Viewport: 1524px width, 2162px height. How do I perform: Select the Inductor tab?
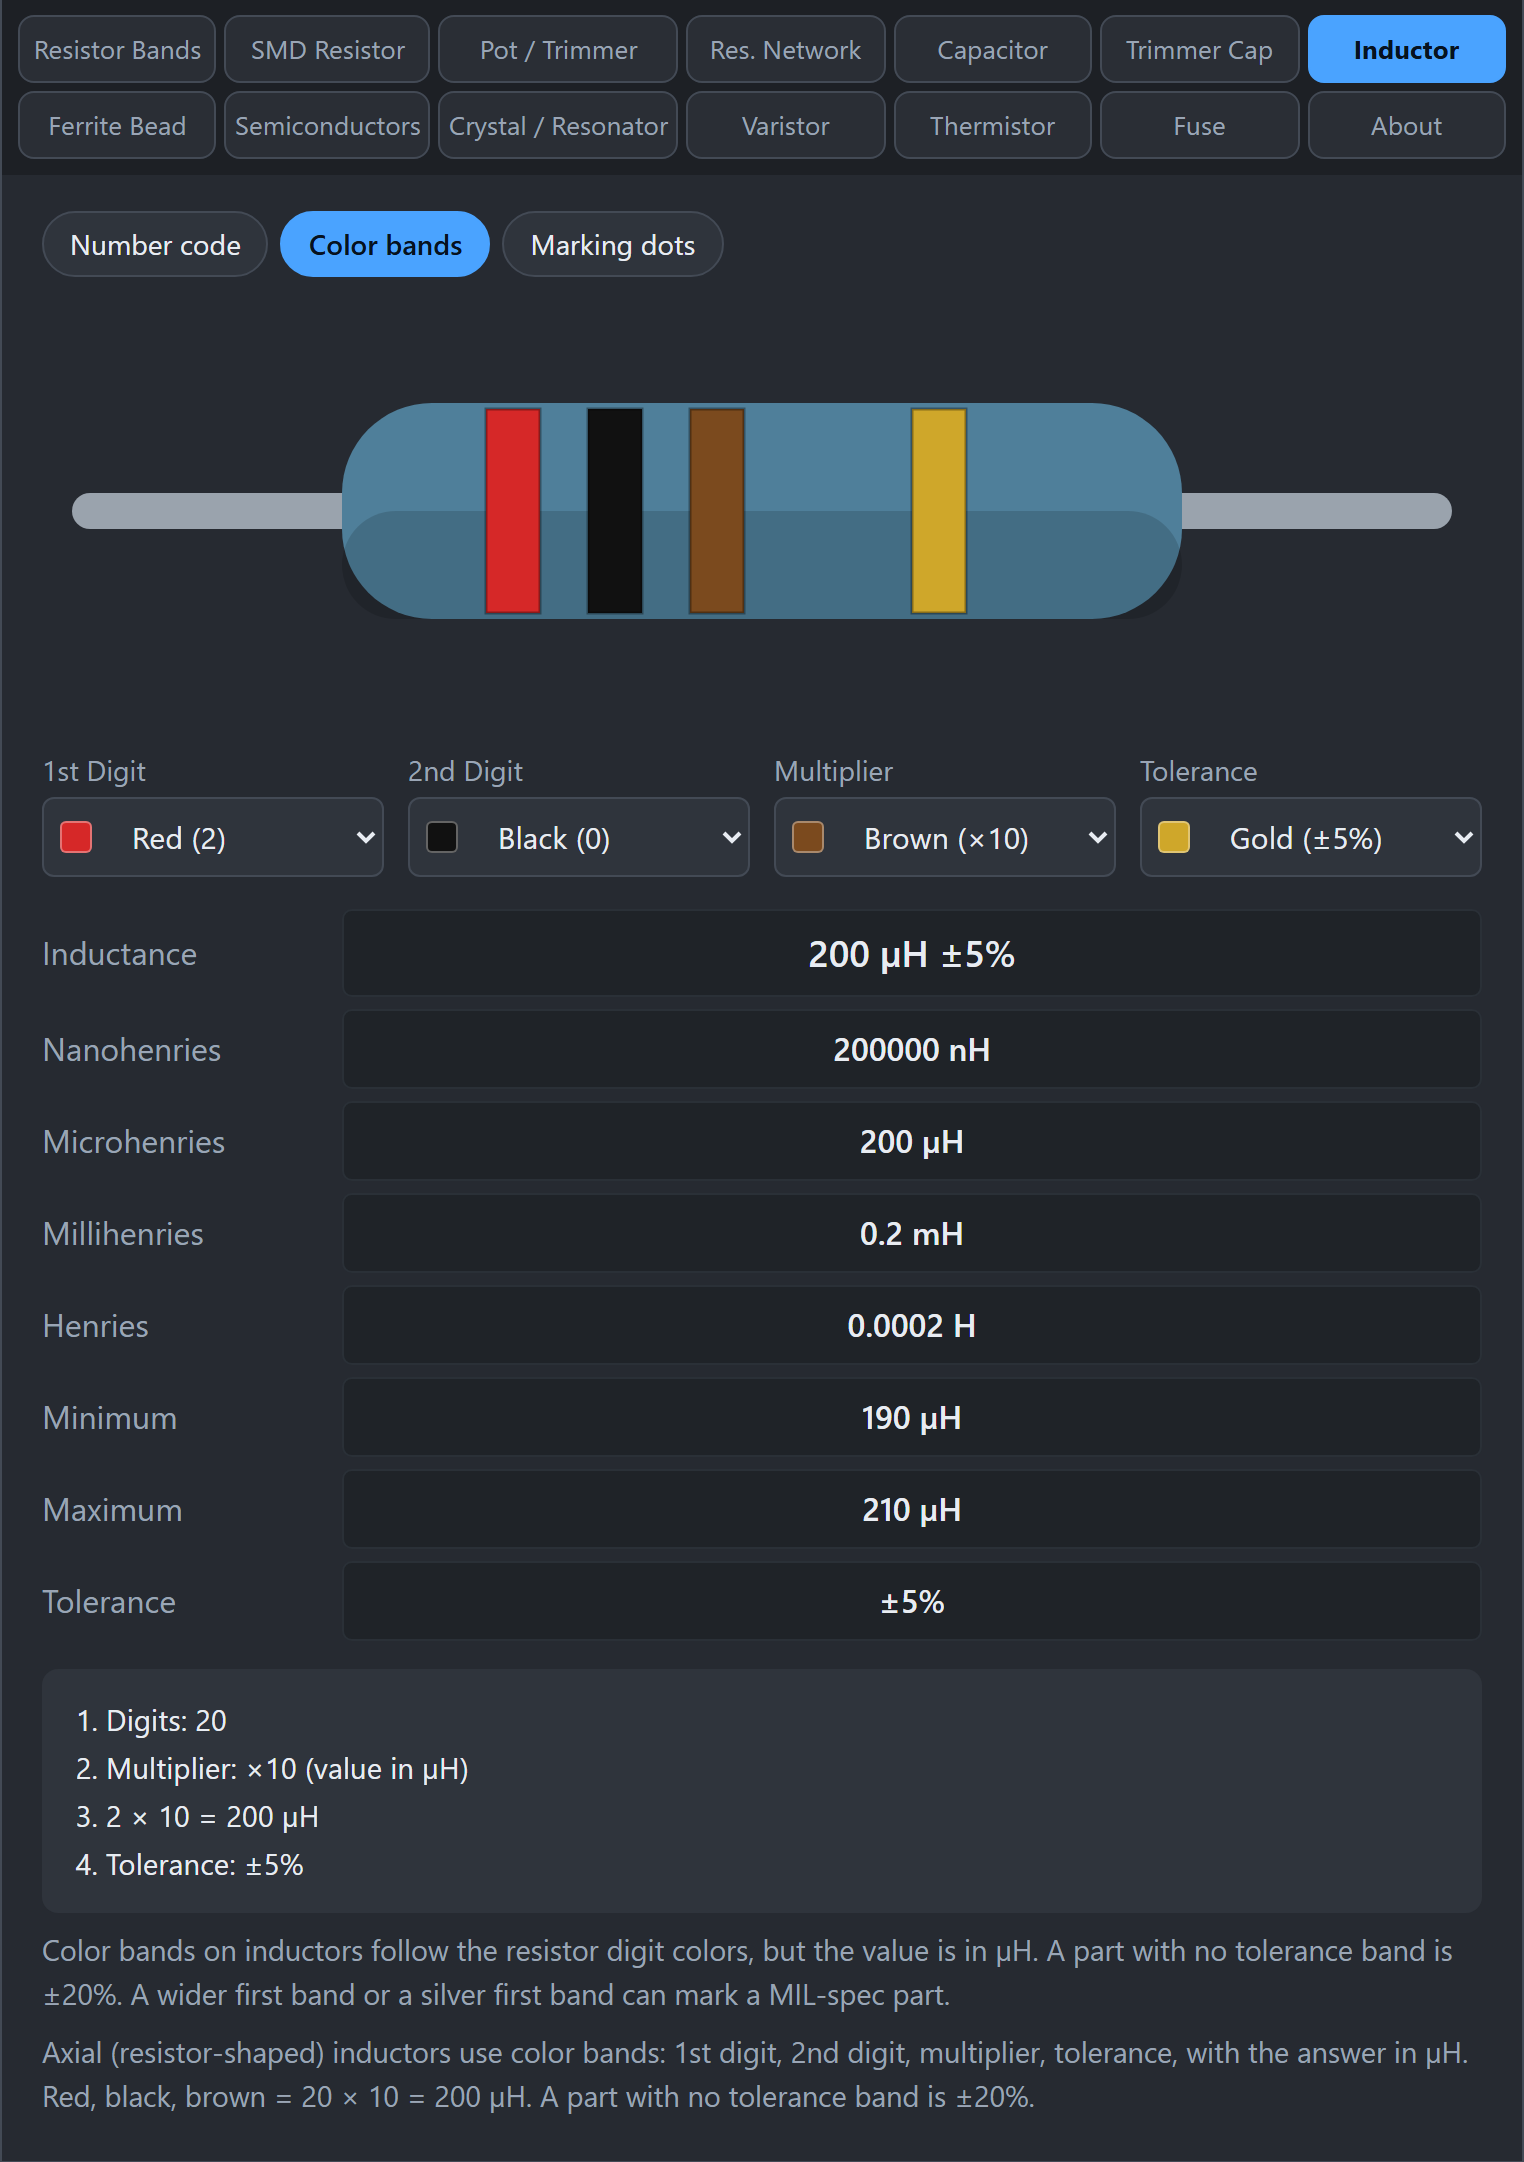click(x=1406, y=49)
